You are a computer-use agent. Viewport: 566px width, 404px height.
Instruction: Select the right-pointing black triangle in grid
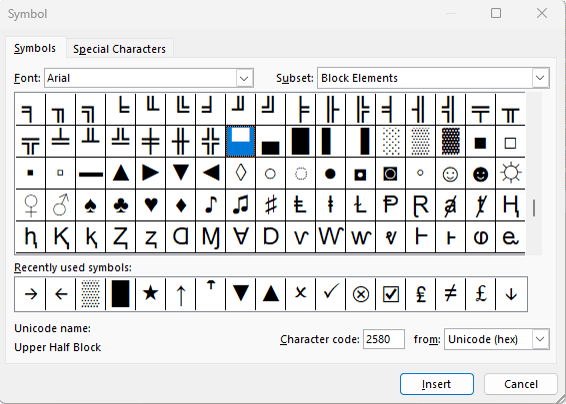click(151, 173)
